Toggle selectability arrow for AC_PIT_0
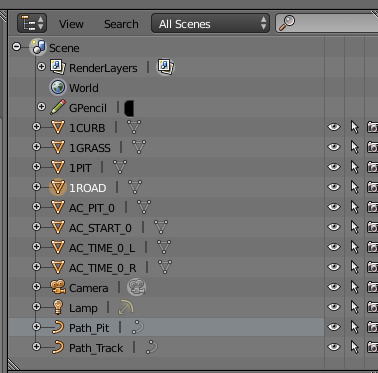Image resolution: width=378 pixels, height=373 pixels. pos(355,207)
